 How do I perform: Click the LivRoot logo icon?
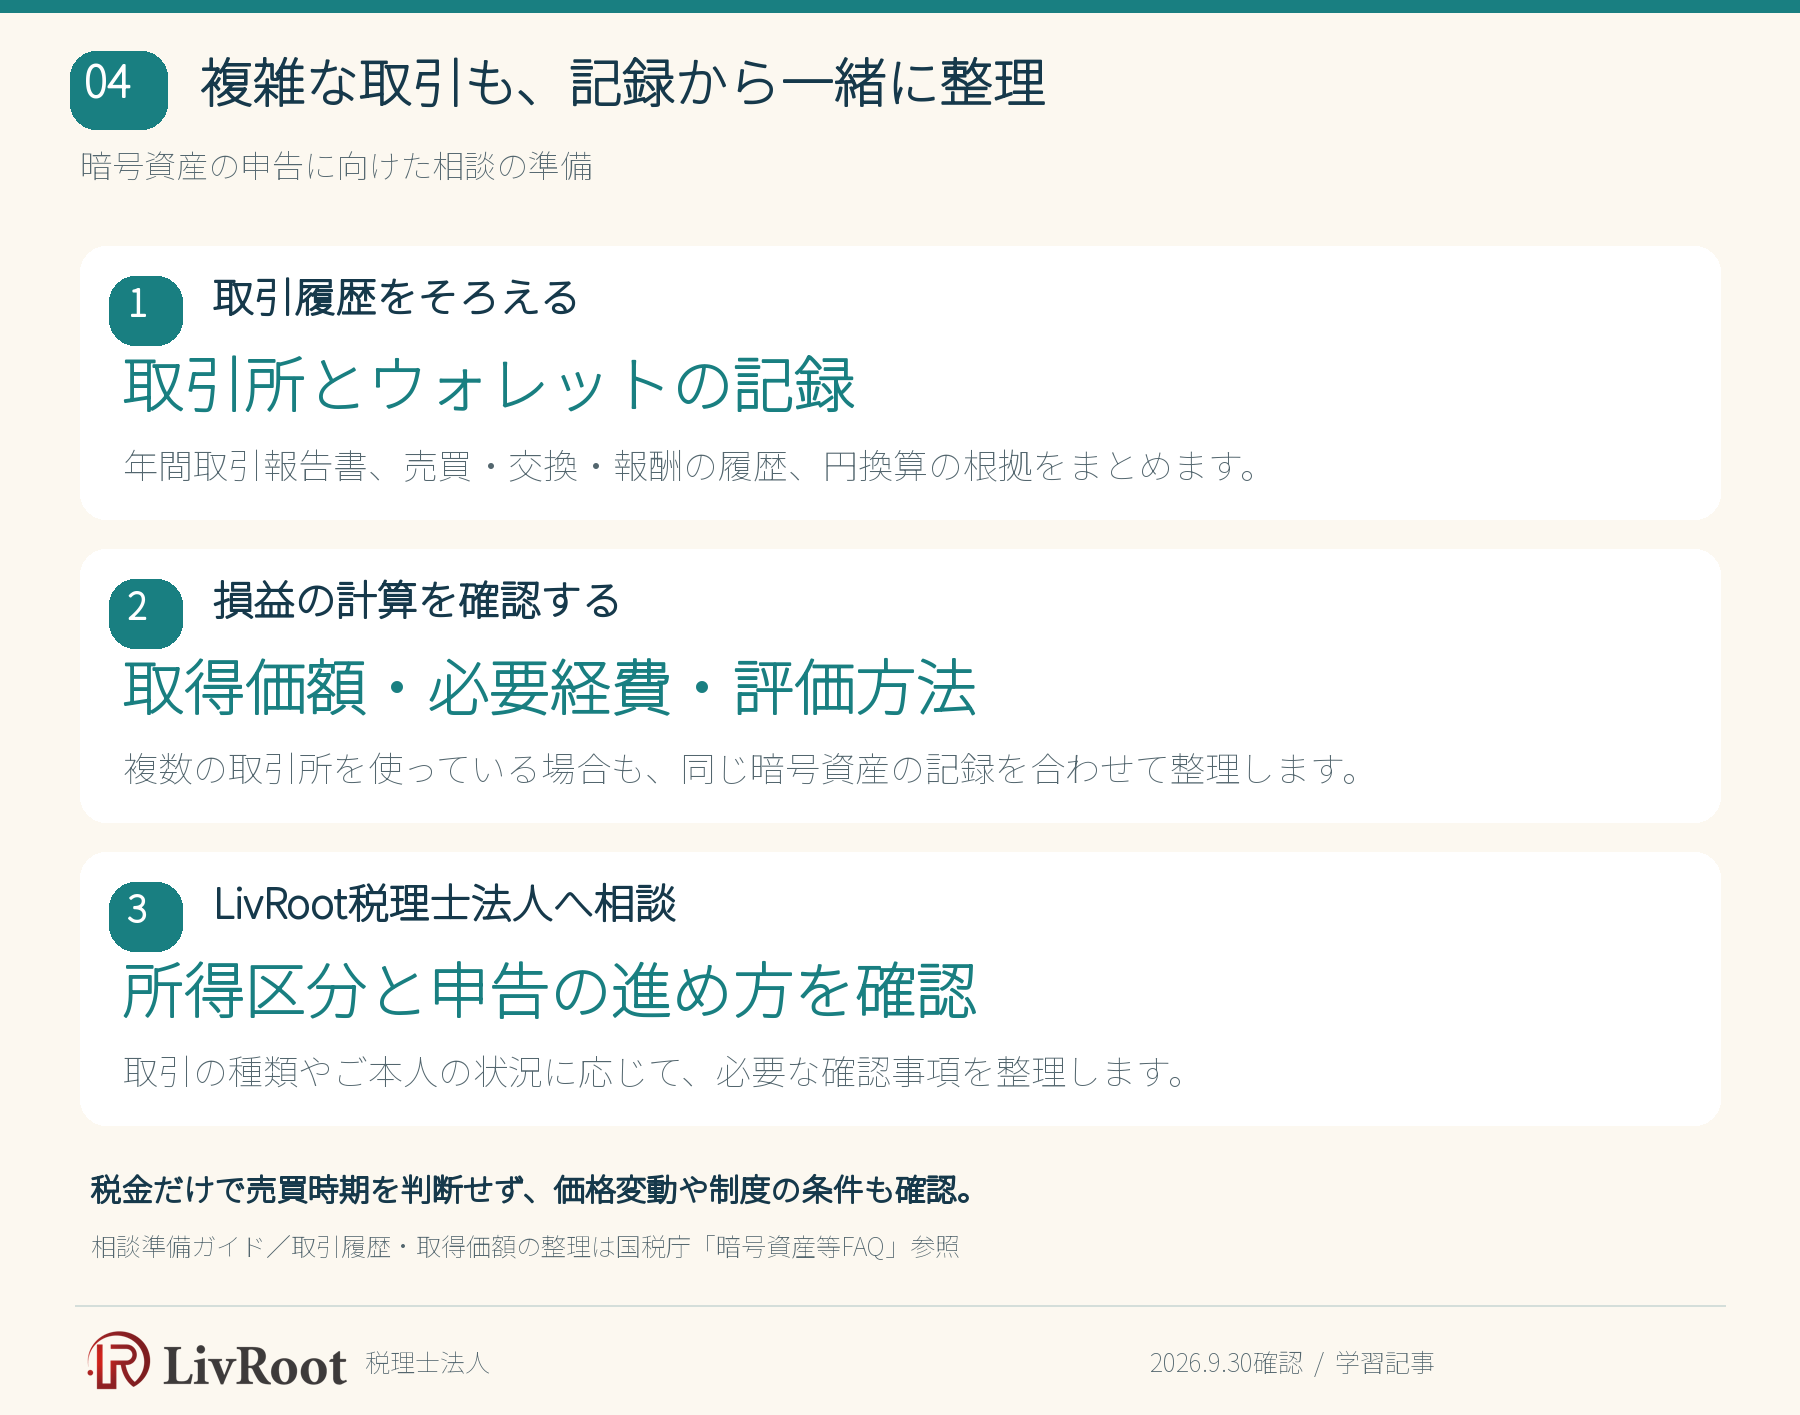(x=119, y=1361)
